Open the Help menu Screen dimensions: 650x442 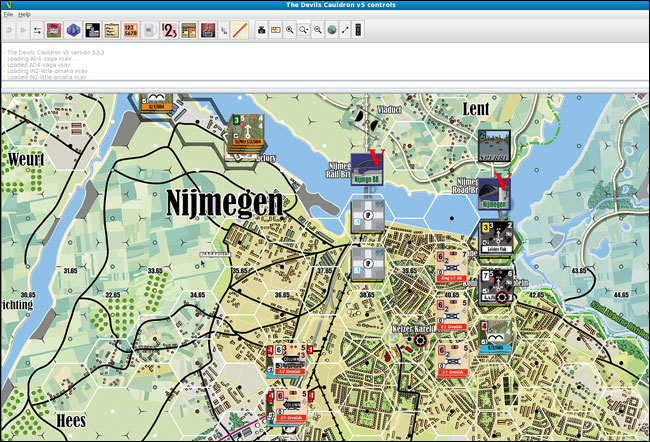pos(25,15)
